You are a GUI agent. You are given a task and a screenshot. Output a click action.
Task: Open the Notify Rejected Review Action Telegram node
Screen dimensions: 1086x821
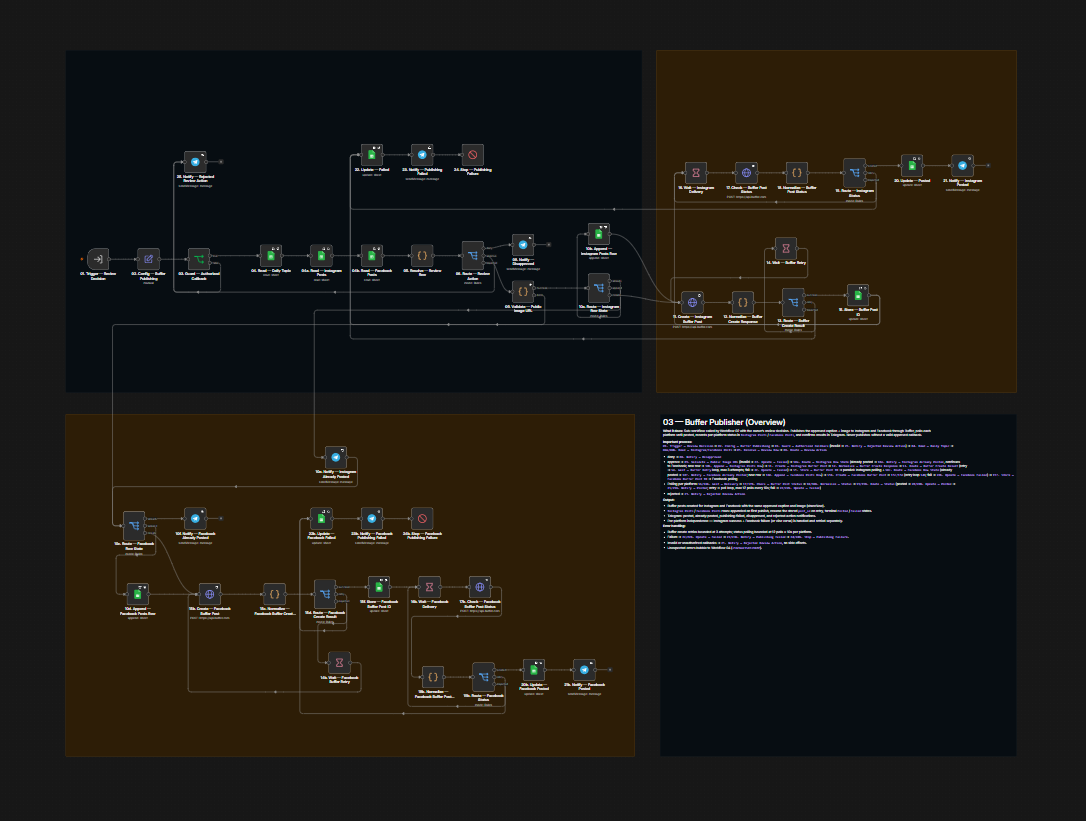195,162
